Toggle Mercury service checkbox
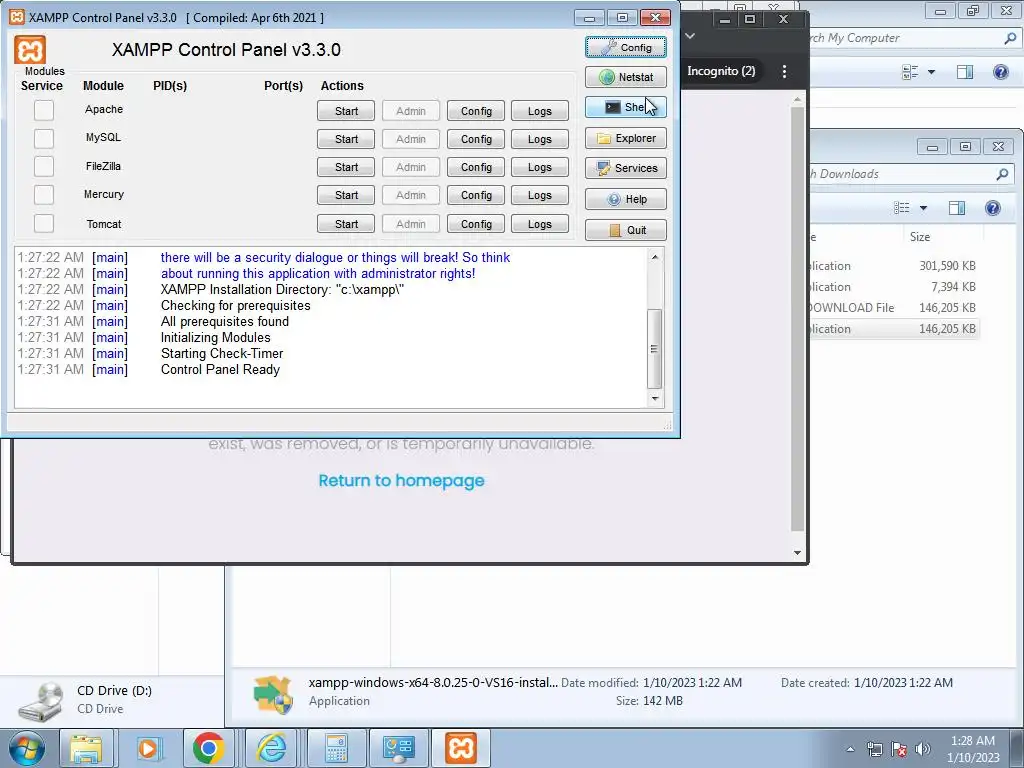Viewport: 1024px width, 768px height. click(44, 195)
